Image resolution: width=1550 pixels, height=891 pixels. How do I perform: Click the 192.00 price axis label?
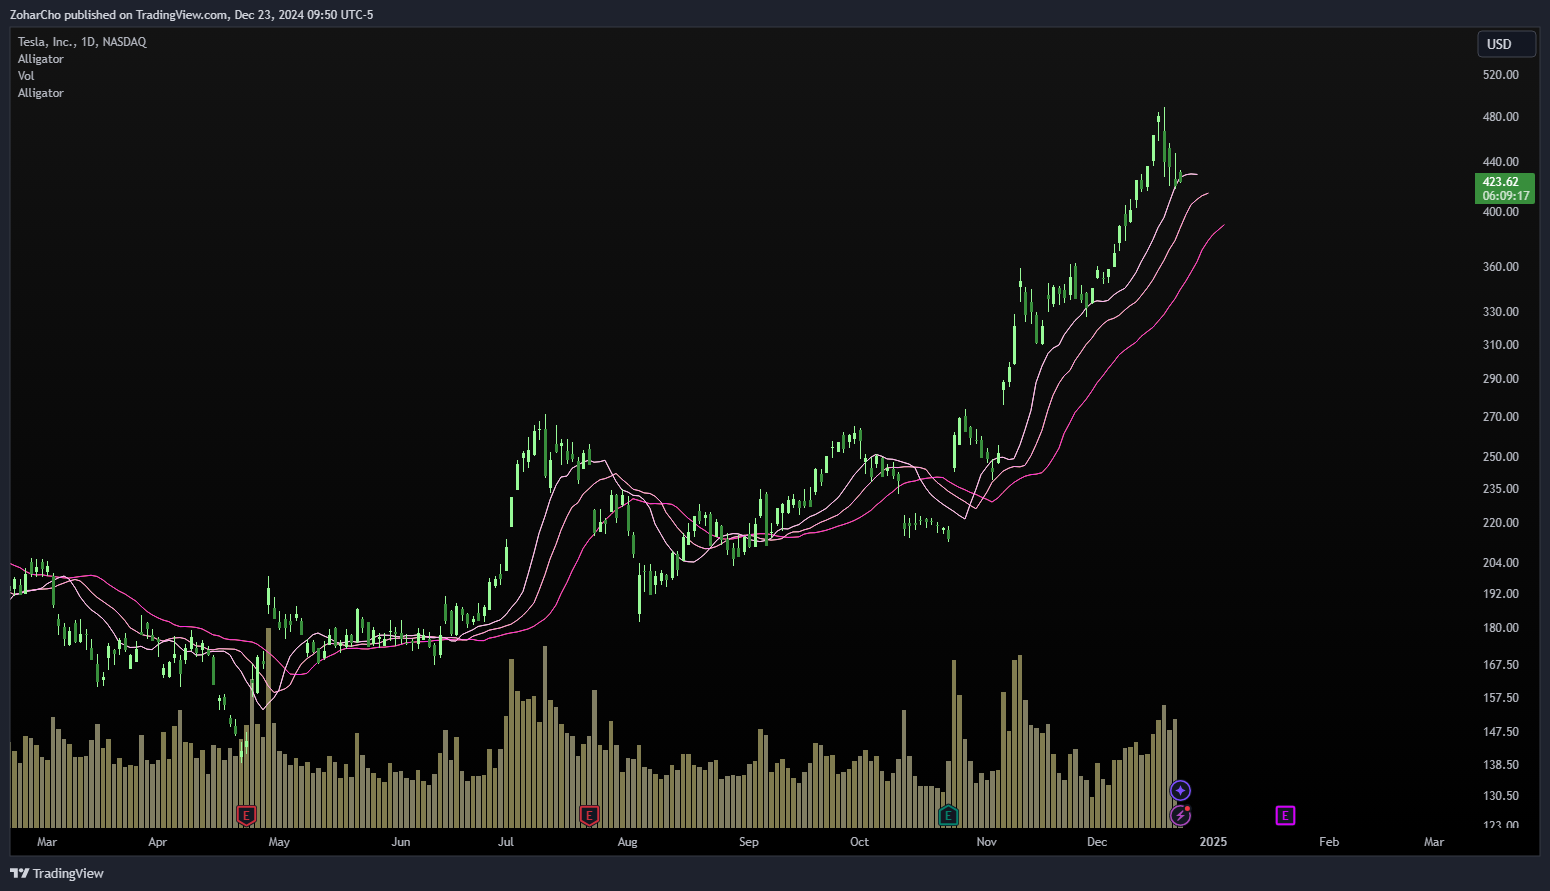point(1500,594)
